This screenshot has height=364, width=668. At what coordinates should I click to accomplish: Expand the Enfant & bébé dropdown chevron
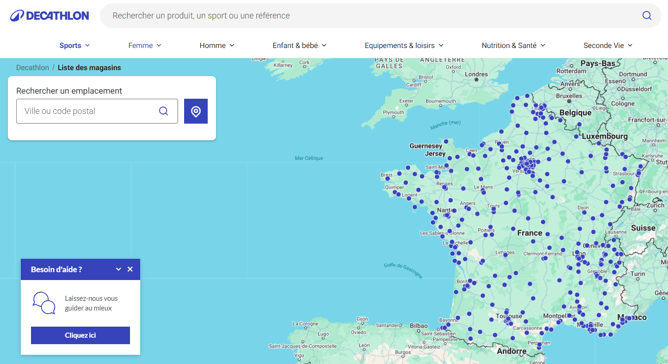click(324, 45)
